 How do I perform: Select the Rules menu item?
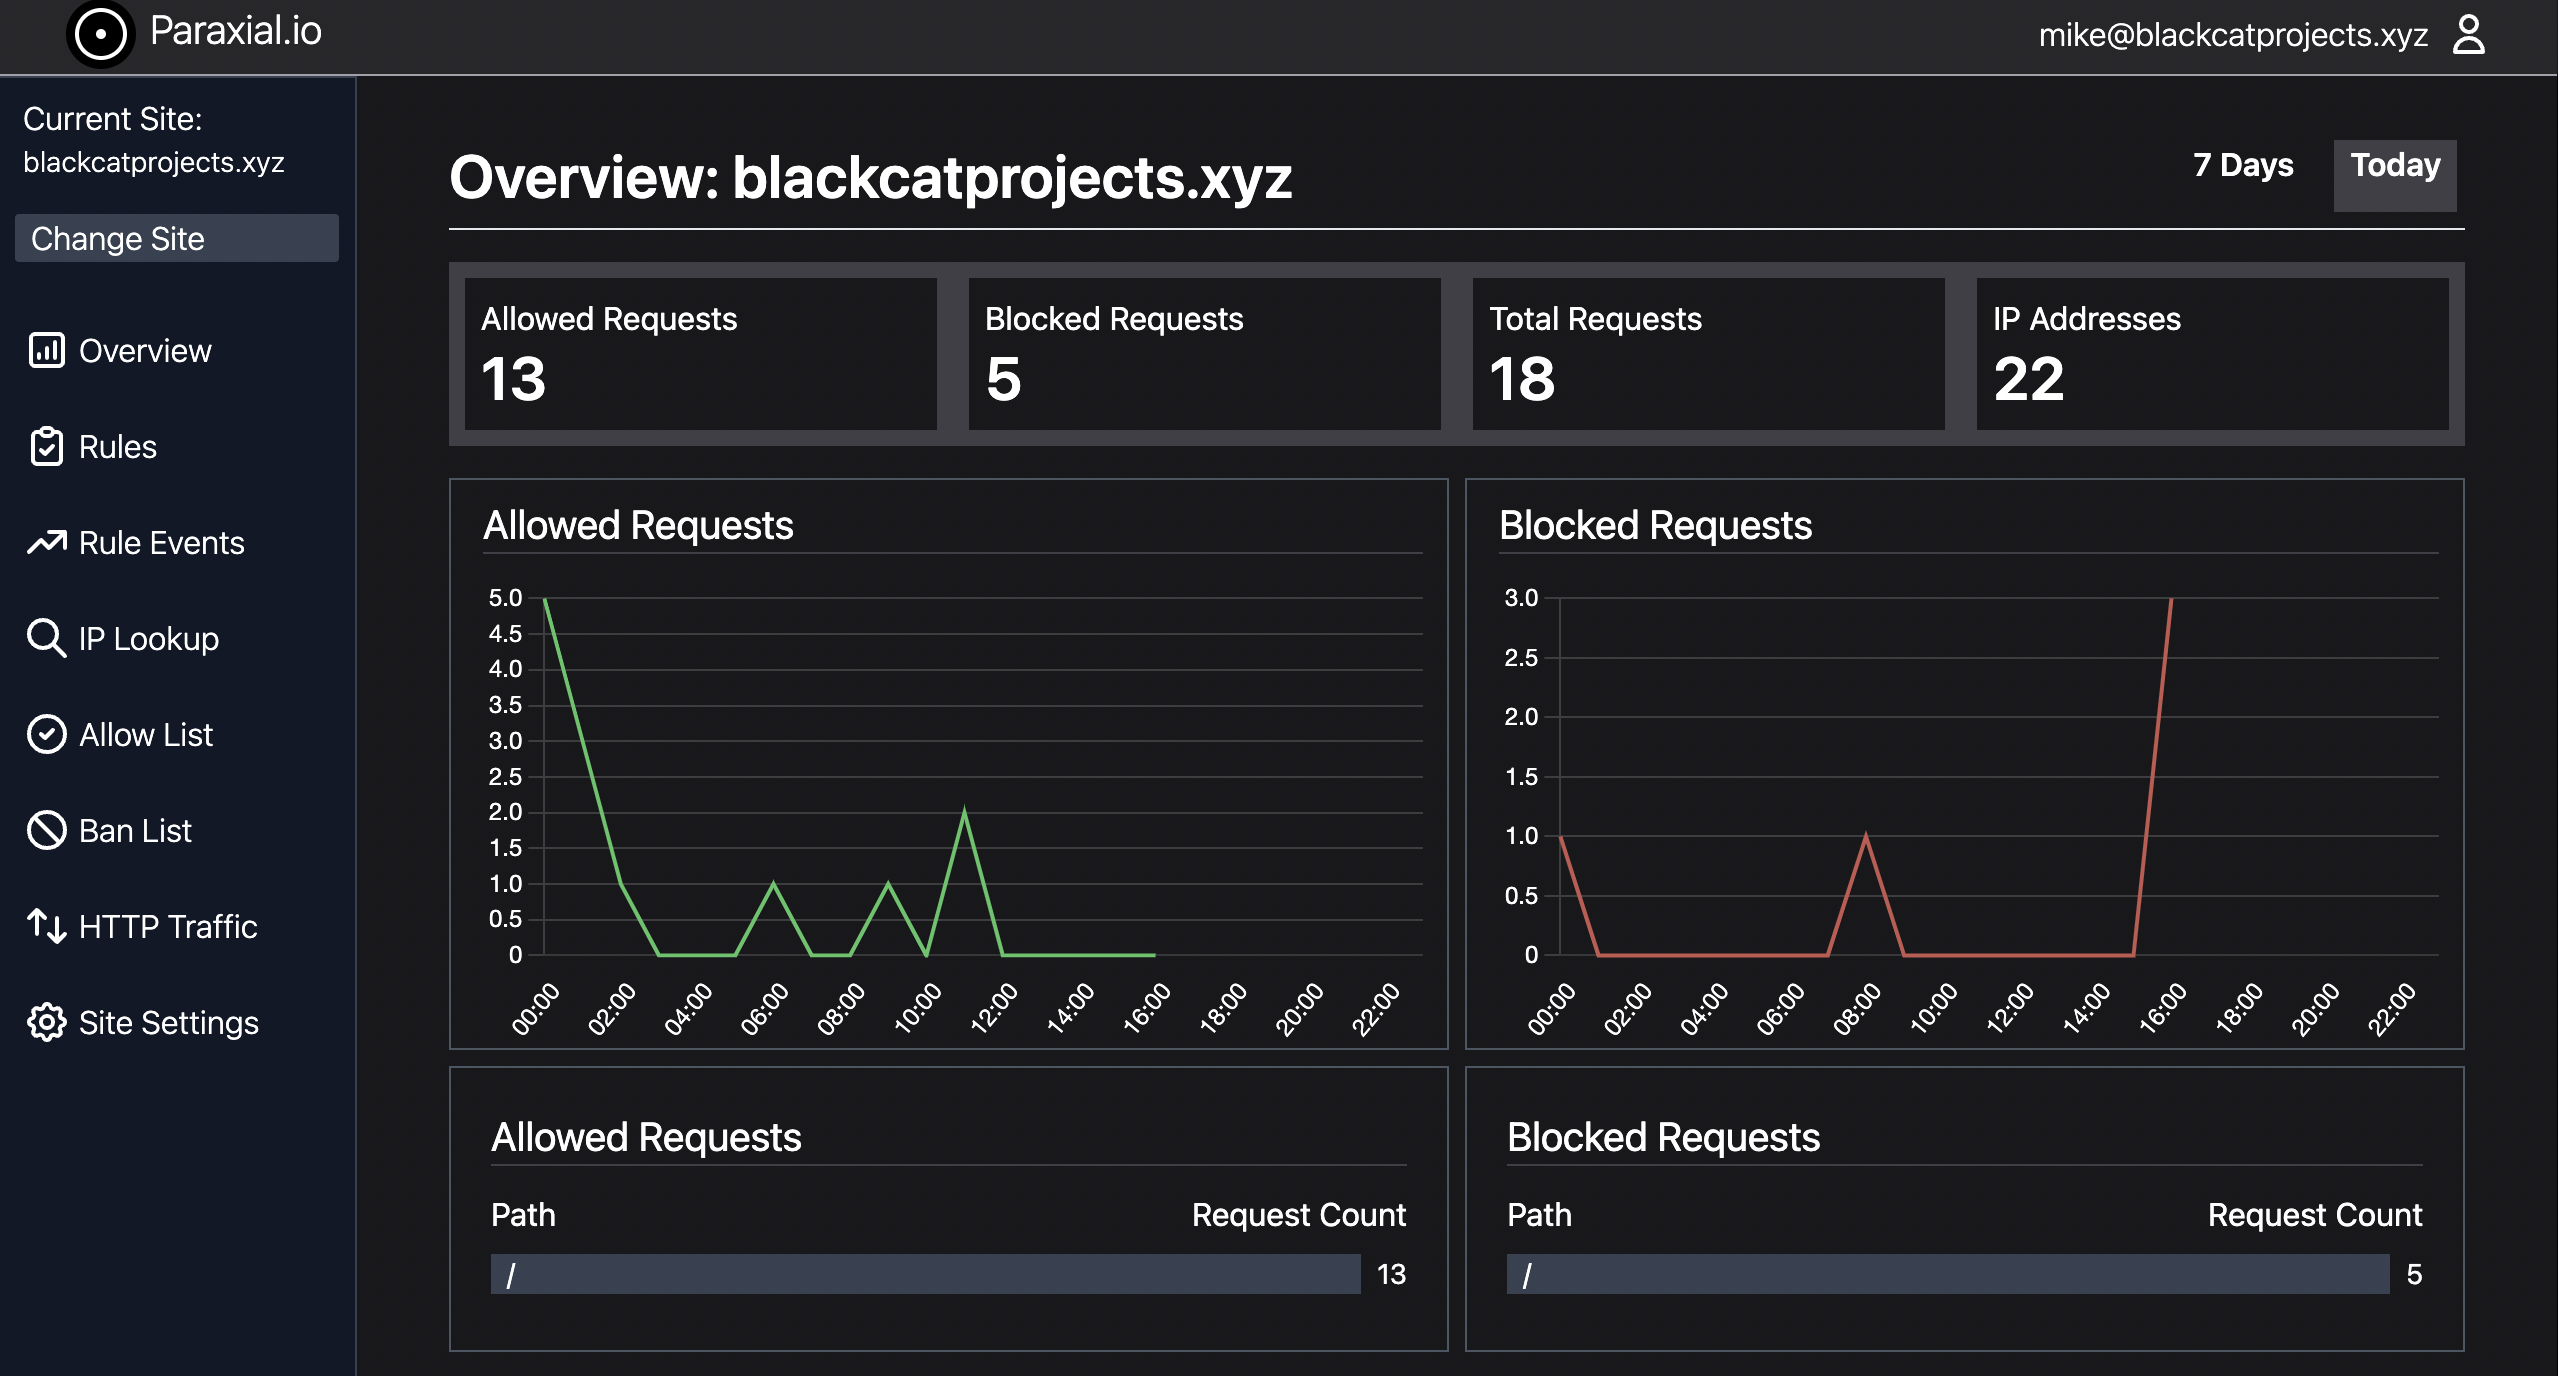point(117,446)
